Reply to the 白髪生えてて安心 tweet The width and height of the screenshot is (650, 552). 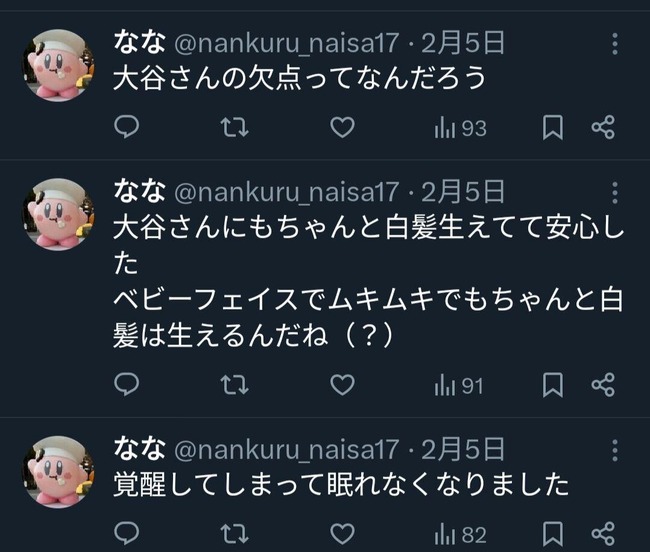[x=126, y=385]
